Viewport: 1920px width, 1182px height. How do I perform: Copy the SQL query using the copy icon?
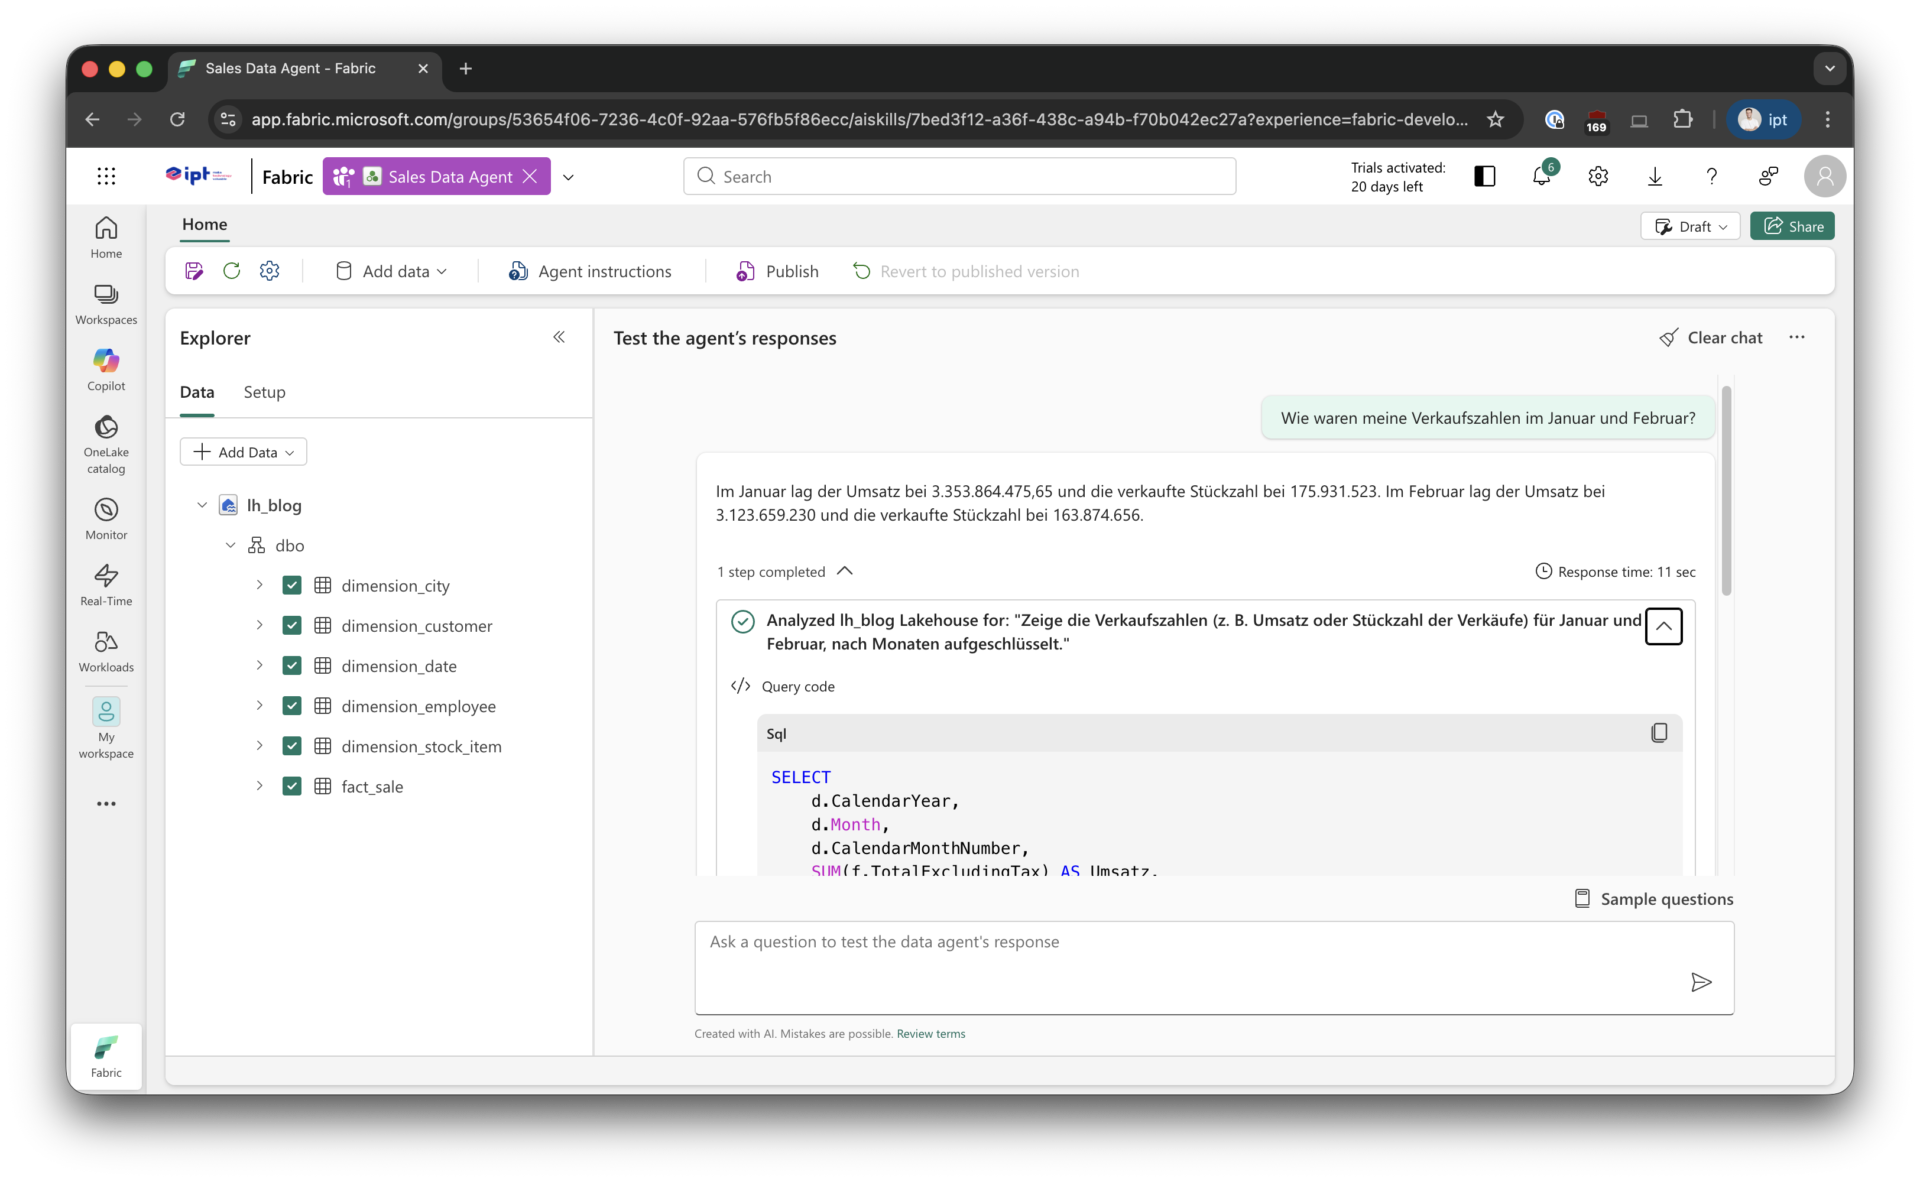tap(1659, 732)
